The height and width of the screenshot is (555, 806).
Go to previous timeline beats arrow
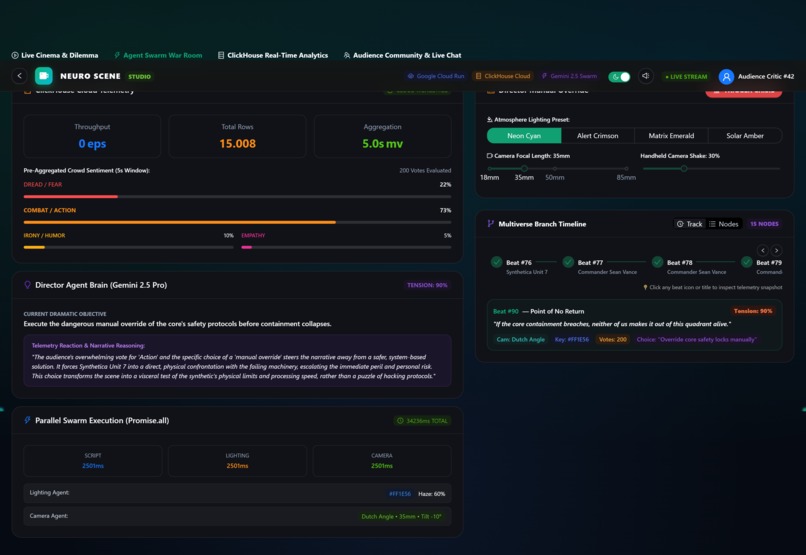(x=763, y=250)
